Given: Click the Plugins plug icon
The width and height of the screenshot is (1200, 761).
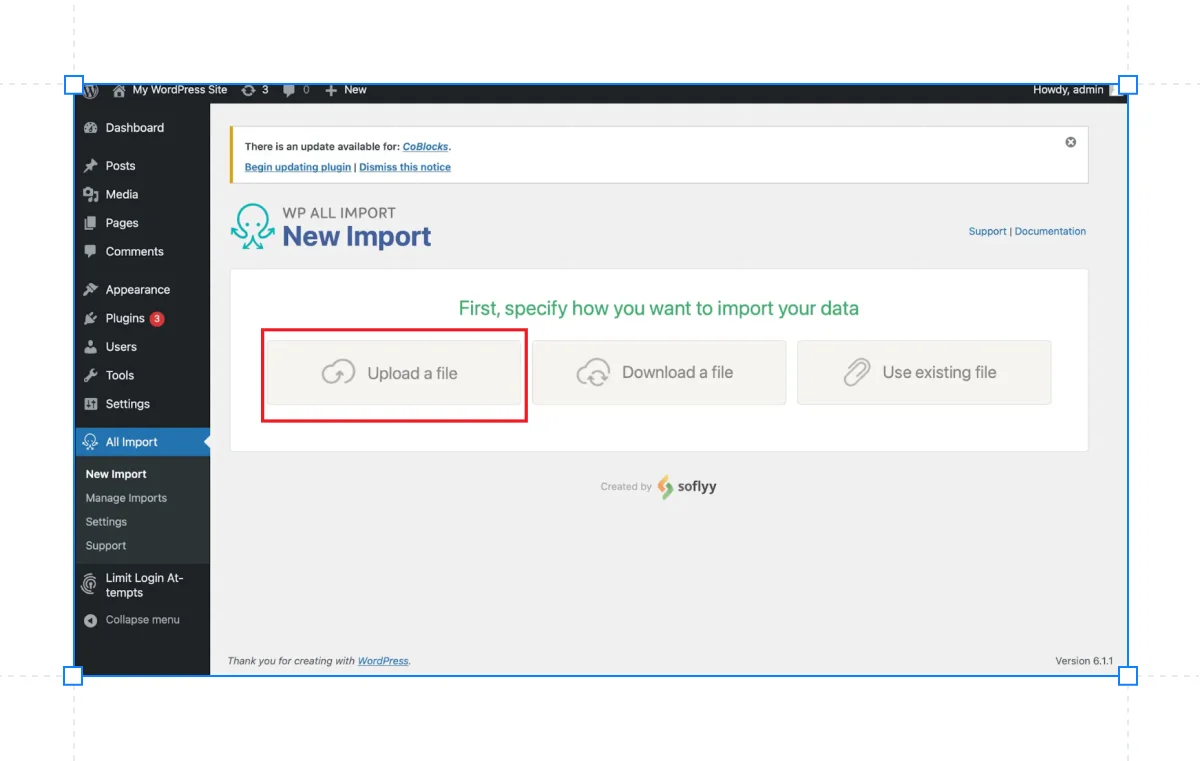Looking at the screenshot, I should [90, 319].
